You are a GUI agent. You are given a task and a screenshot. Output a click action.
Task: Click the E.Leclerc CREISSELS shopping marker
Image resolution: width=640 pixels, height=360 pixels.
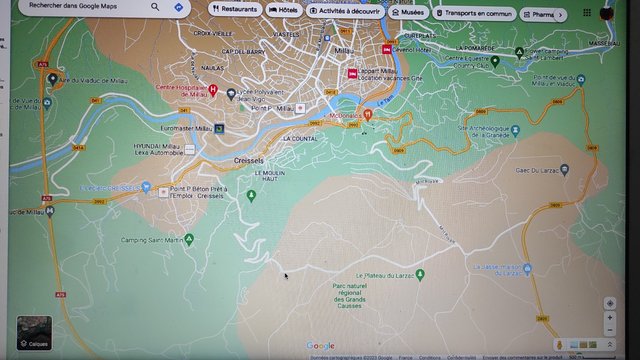pyautogui.click(x=146, y=187)
